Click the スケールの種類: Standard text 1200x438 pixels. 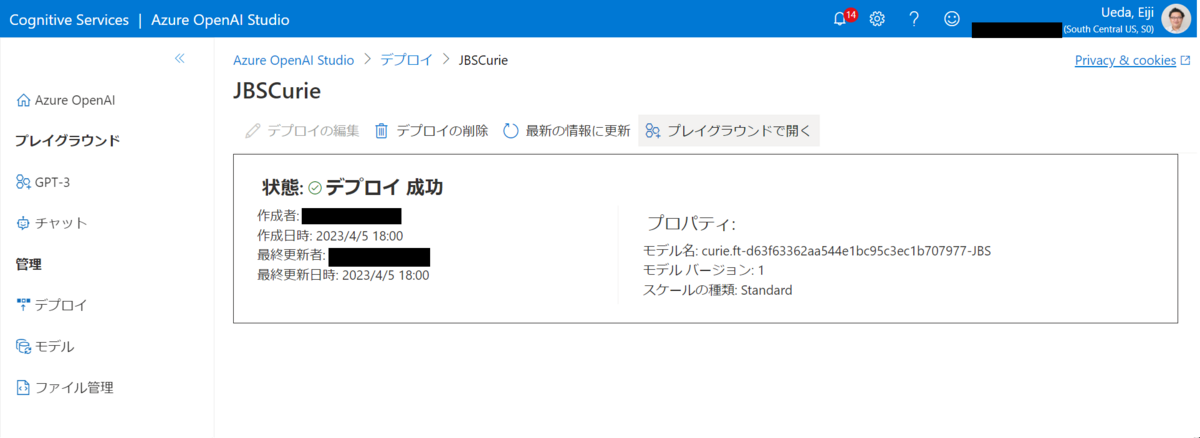point(718,290)
